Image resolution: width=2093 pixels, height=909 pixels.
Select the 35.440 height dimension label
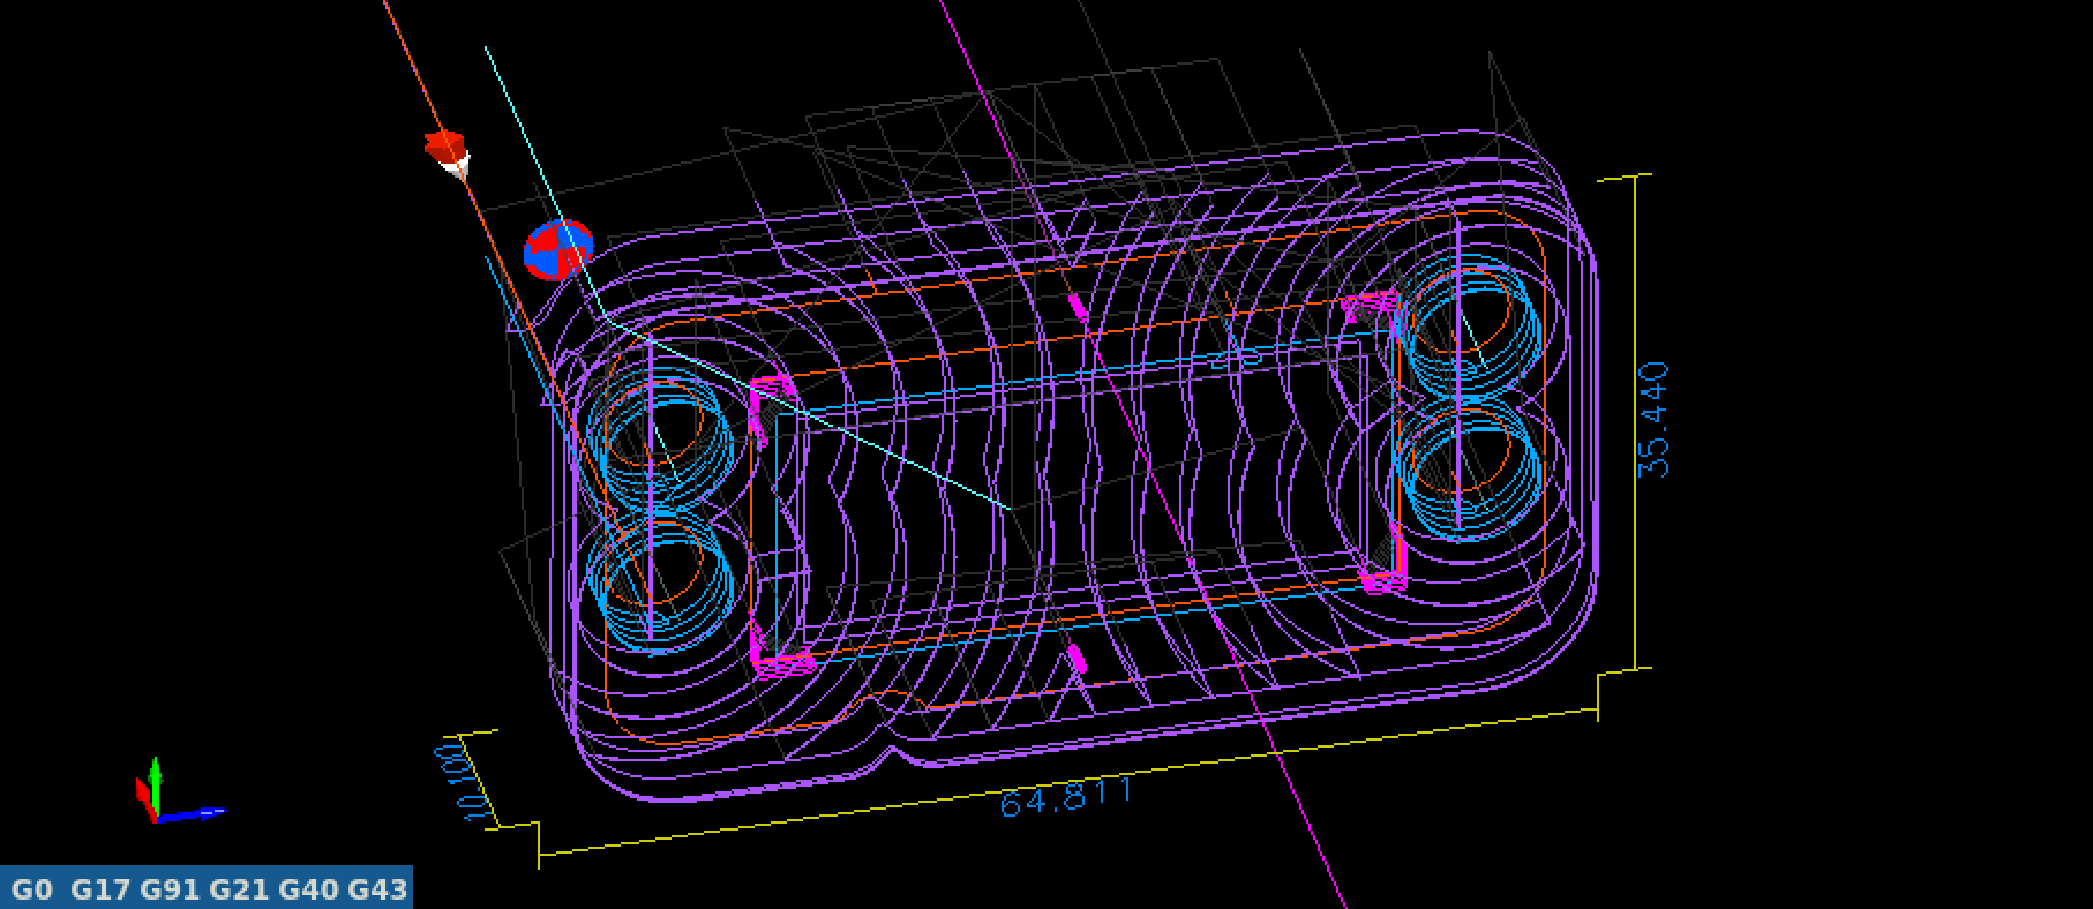1654,420
